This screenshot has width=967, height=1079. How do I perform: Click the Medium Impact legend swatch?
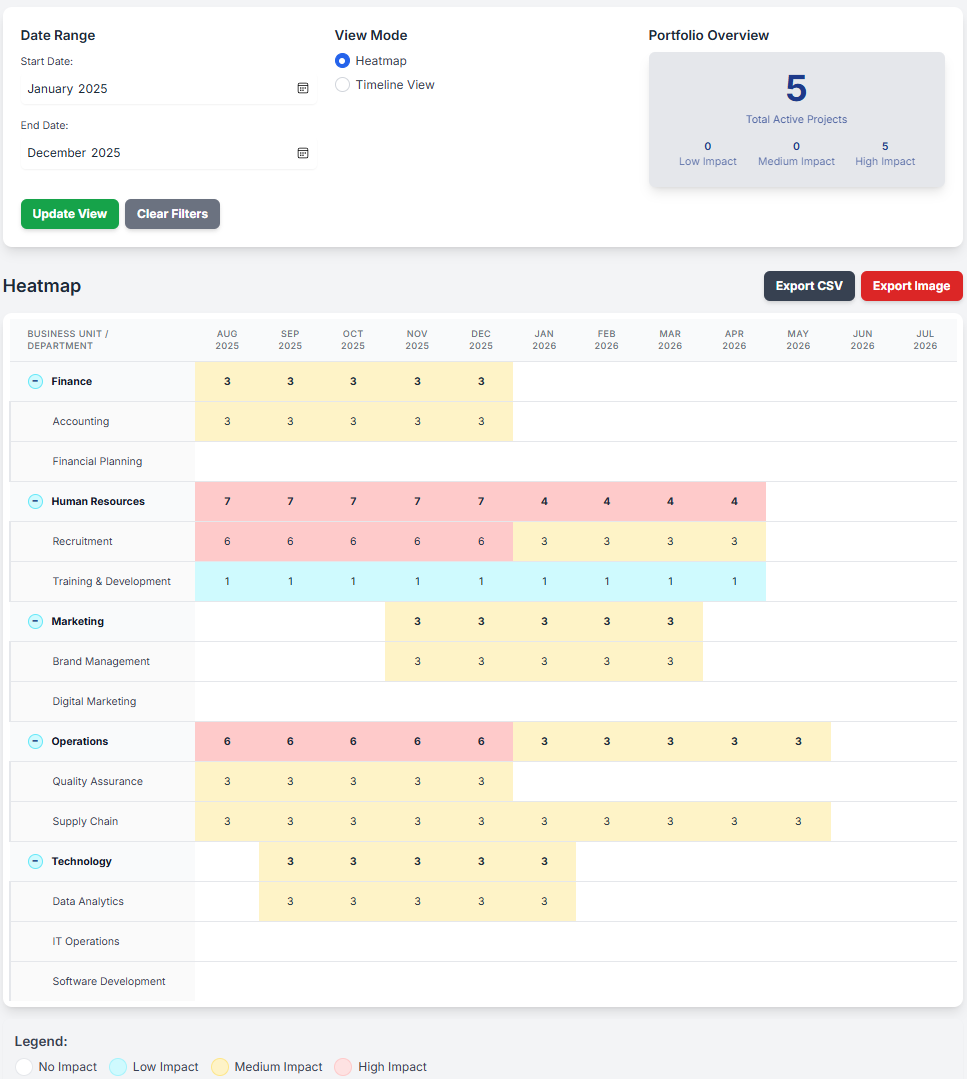(x=220, y=1067)
